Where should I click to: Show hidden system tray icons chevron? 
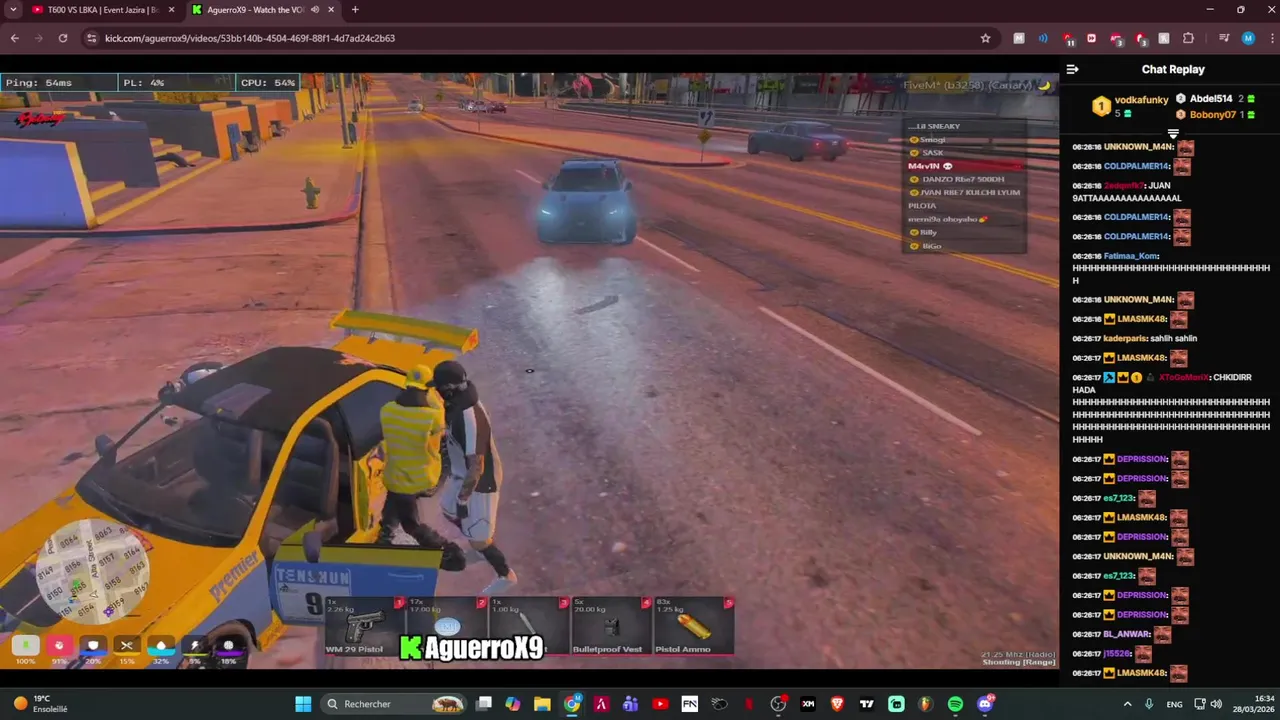[x=1127, y=704]
